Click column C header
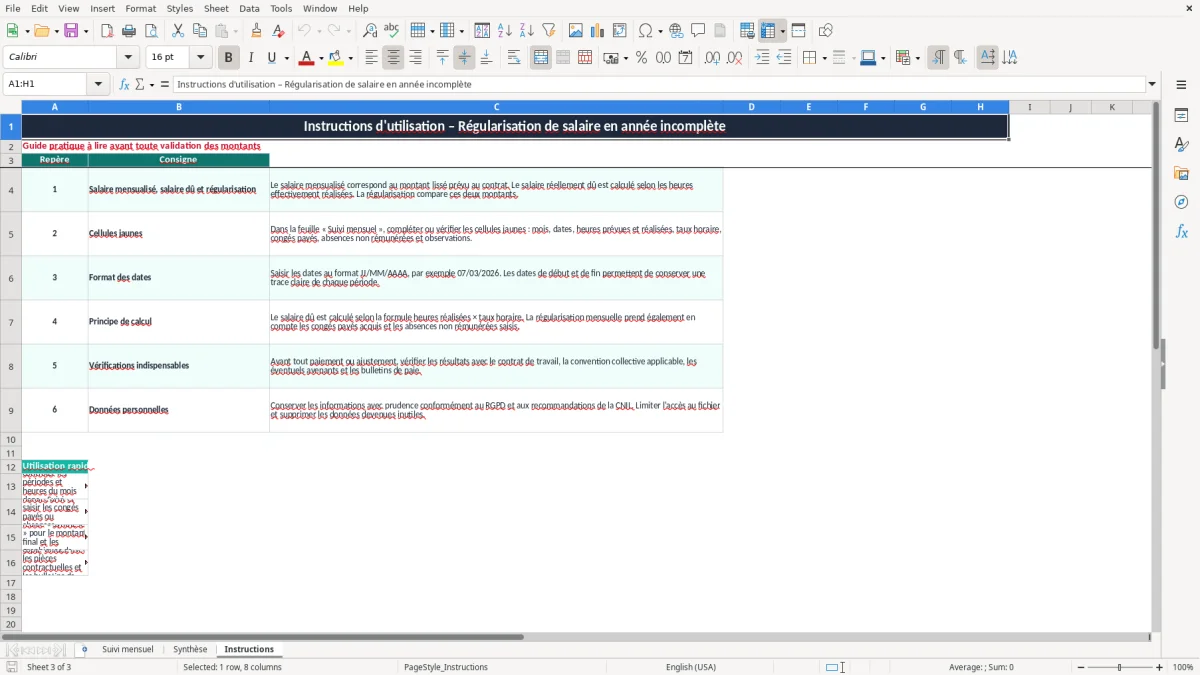The width and height of the screenshot is (1200, 675). (496, 107)
